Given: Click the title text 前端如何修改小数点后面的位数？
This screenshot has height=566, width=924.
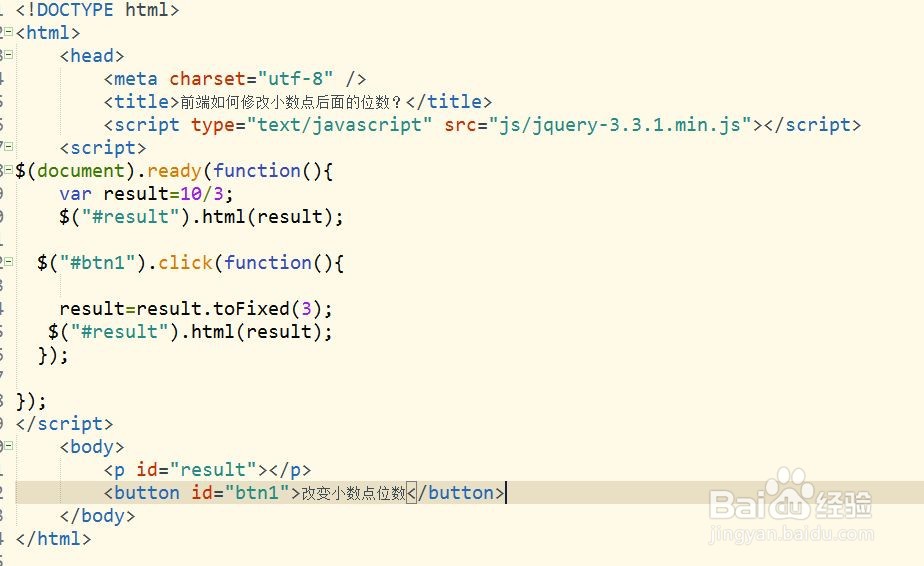Looking at the screenshot, I should [291, 102].
